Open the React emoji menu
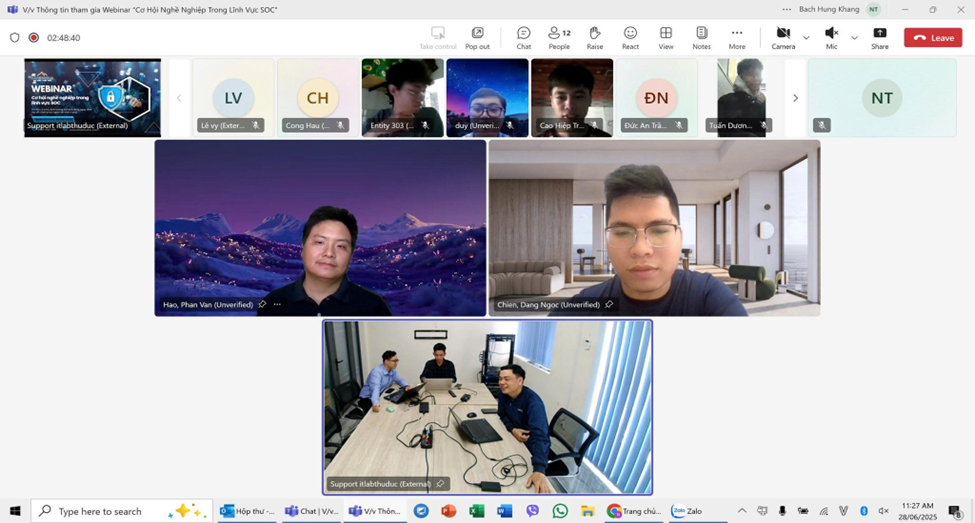The image size is (975, 523). (x=630, y=37)
